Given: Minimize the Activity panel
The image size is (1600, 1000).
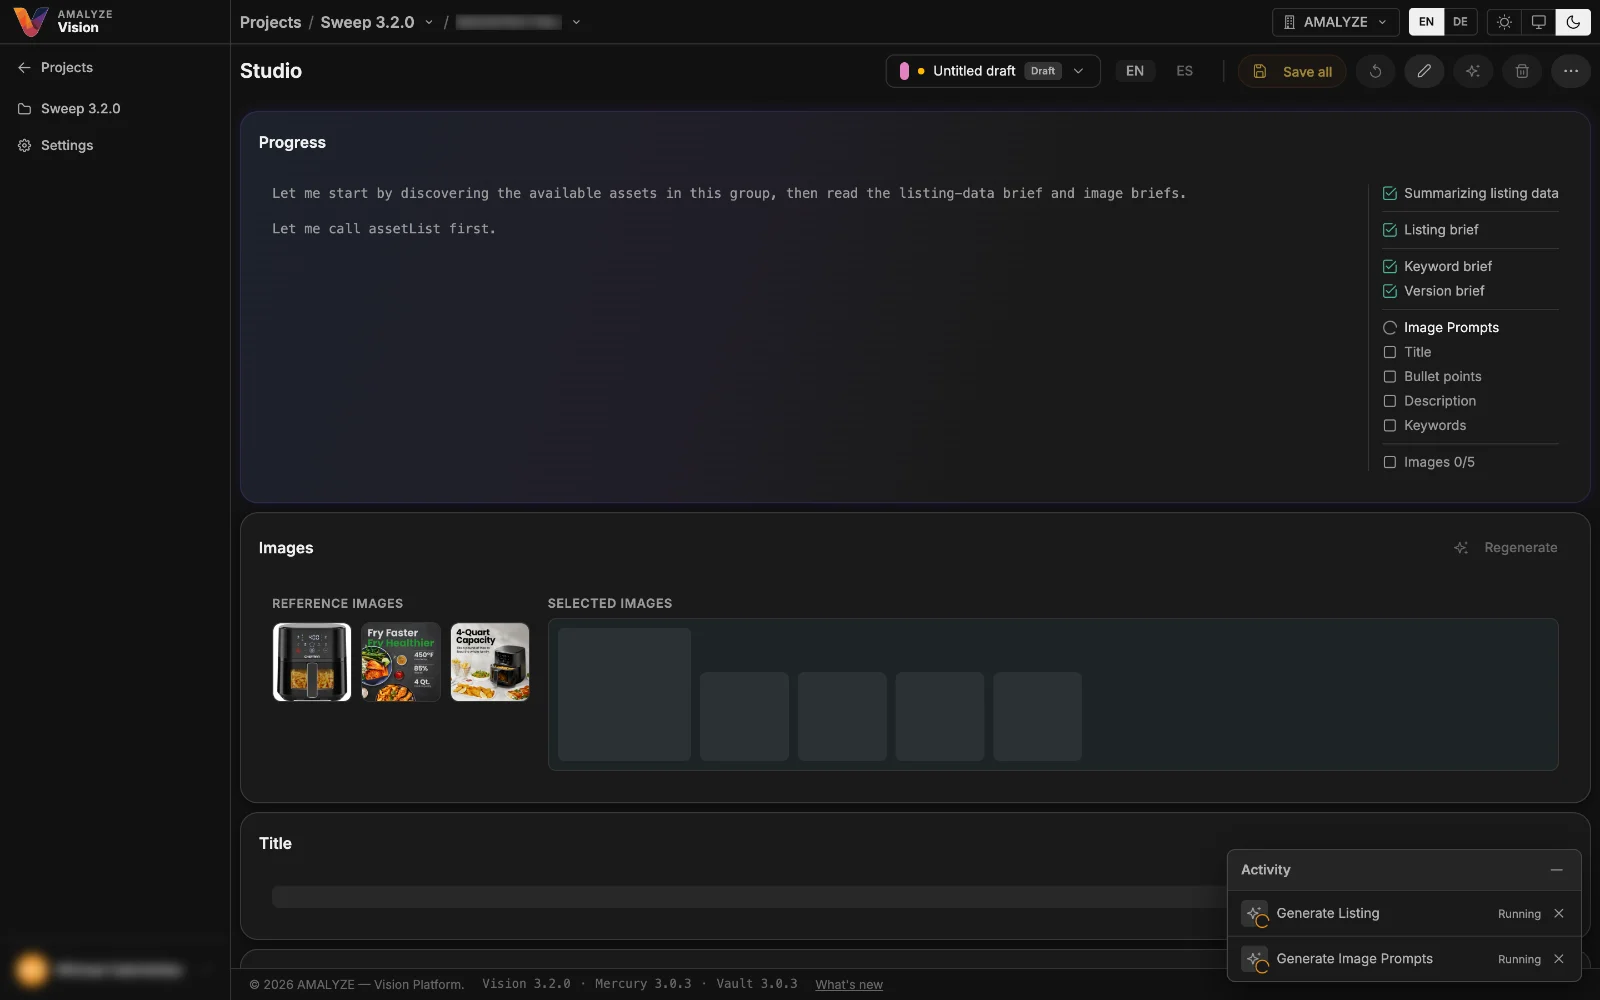Looking at the screenshot, I should [x=1556, y=870].
